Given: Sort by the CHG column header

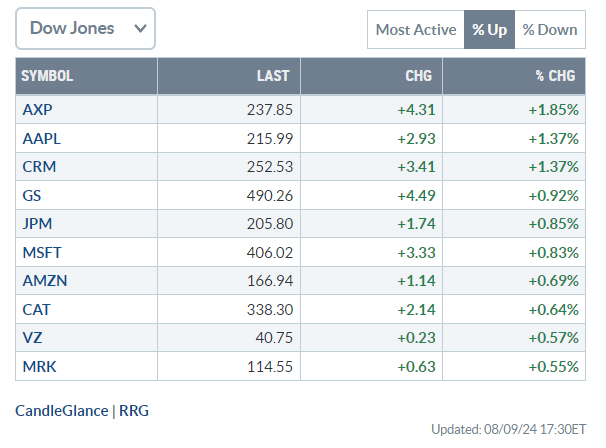Looking at the screenshot, I should (x=419, y=76).
